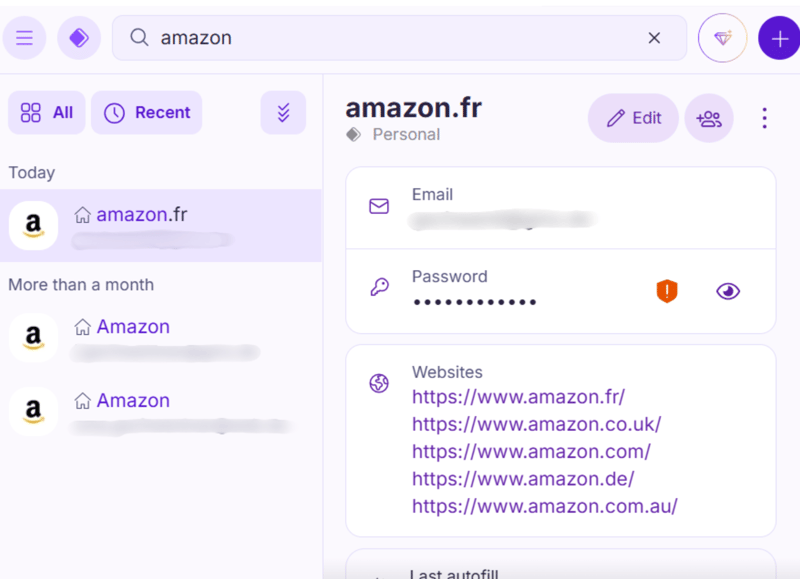
Task: Open the https://www.amazon.com.au/ link
Action: 544,506
